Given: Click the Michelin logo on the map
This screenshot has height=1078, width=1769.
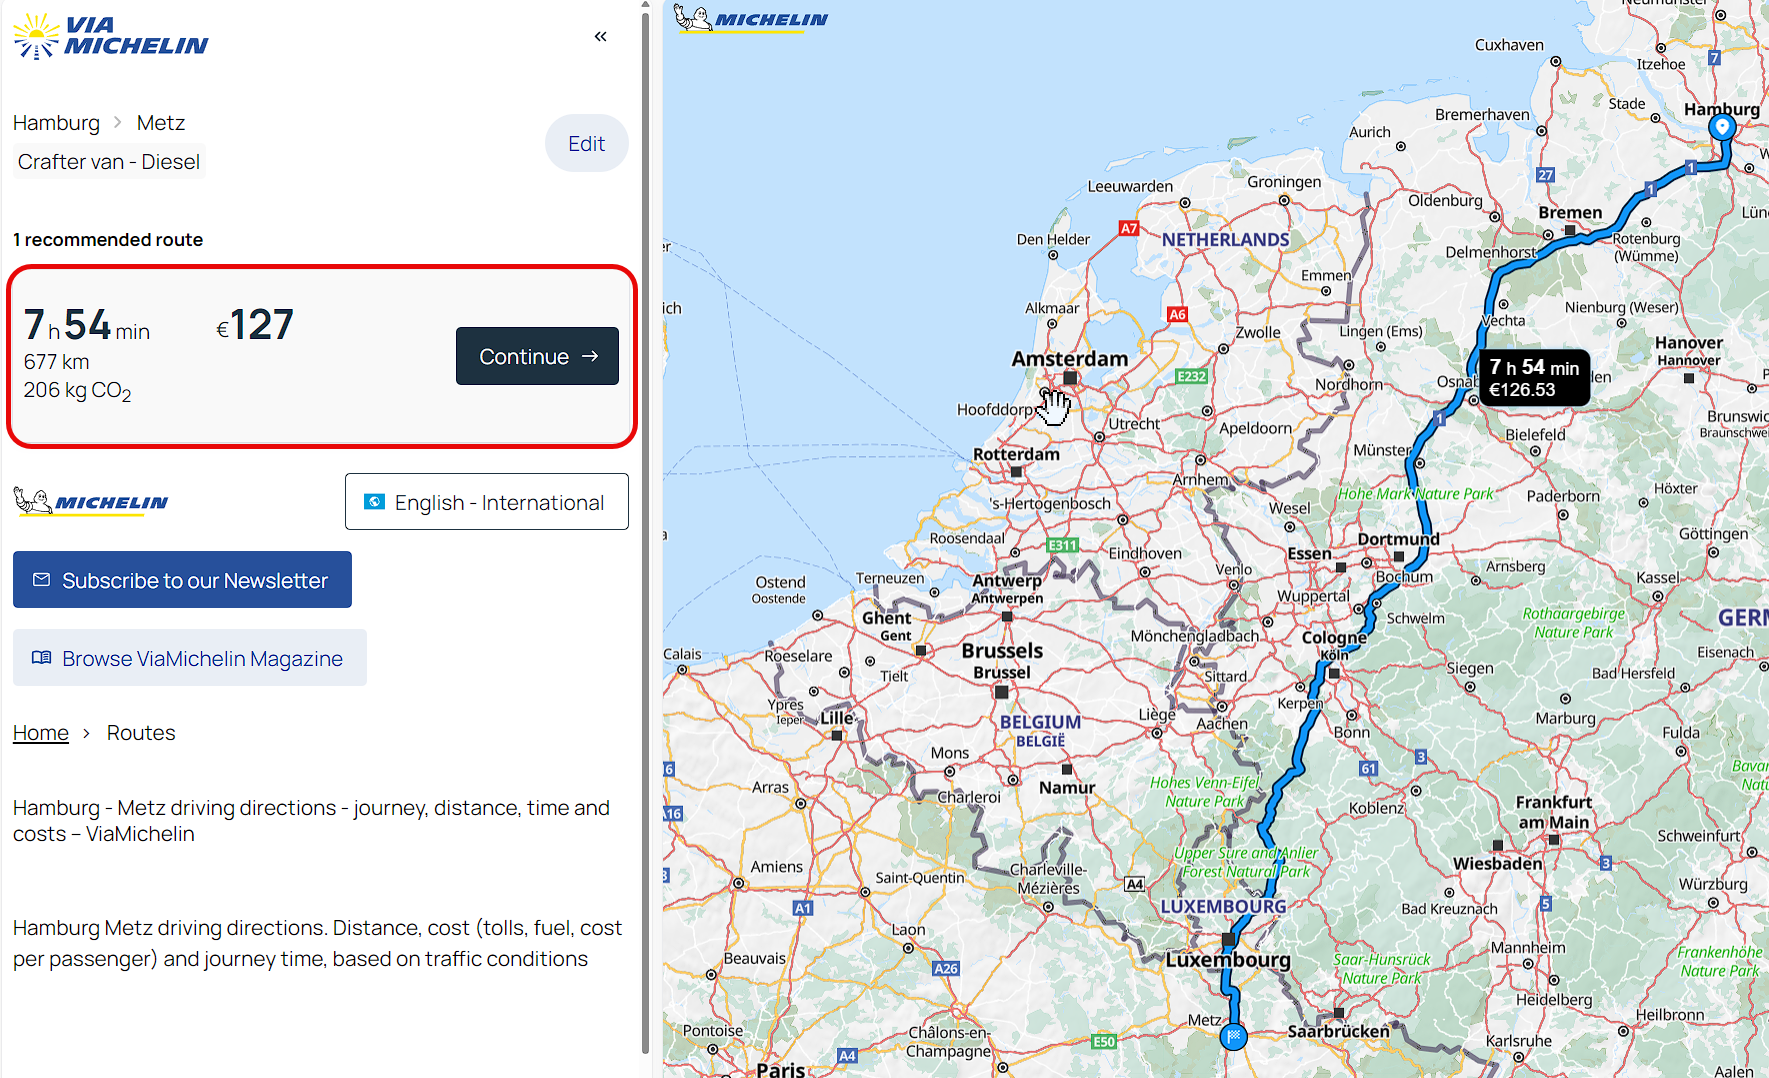Looking at the screenshot, I should coord(751,18).
